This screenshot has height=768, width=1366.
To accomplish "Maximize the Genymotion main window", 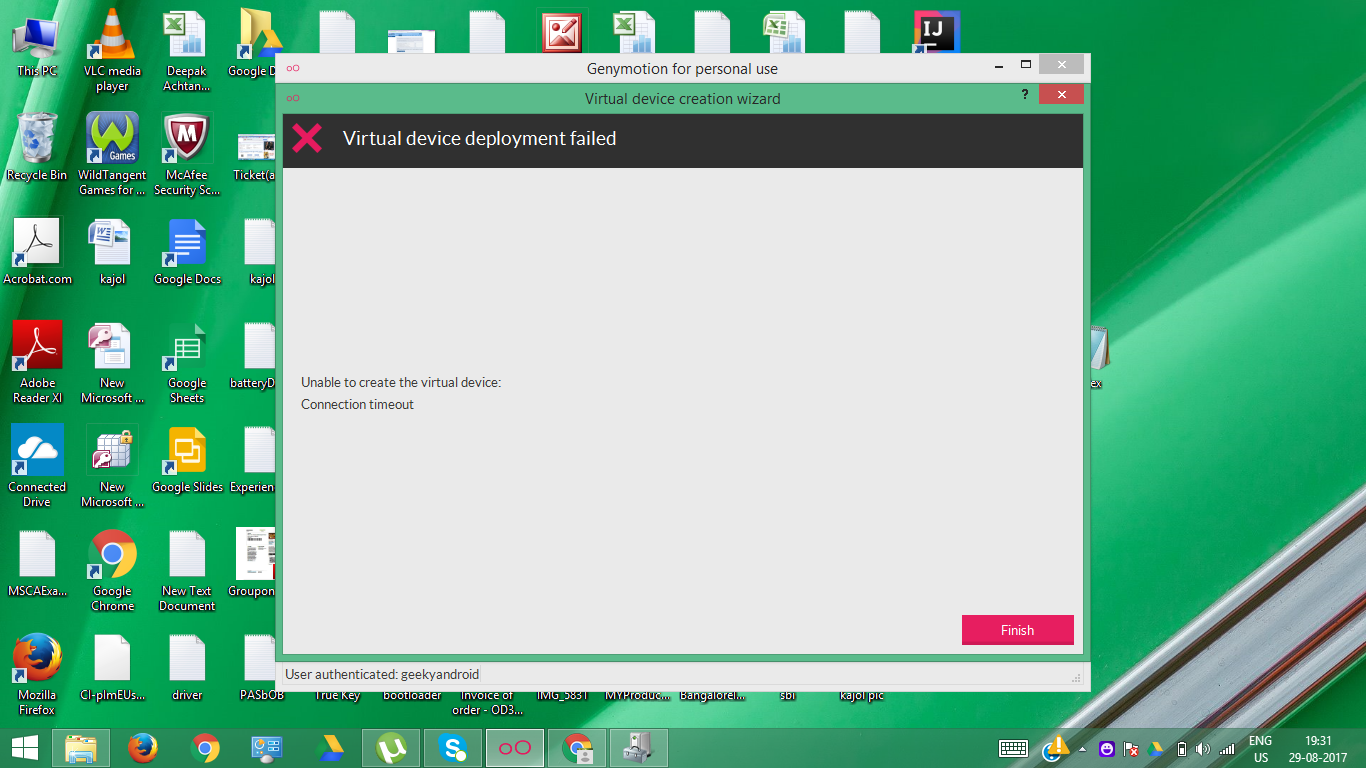I will click(1025, 65).
